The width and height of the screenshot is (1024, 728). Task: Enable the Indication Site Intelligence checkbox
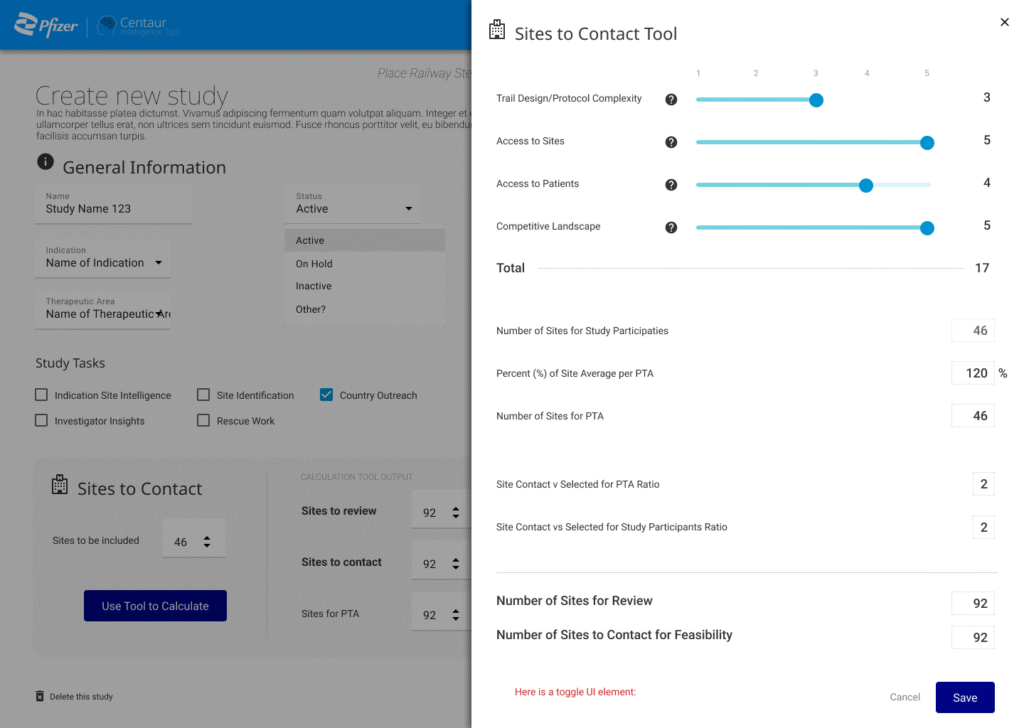pyautogui.click(x=41, y=395)
